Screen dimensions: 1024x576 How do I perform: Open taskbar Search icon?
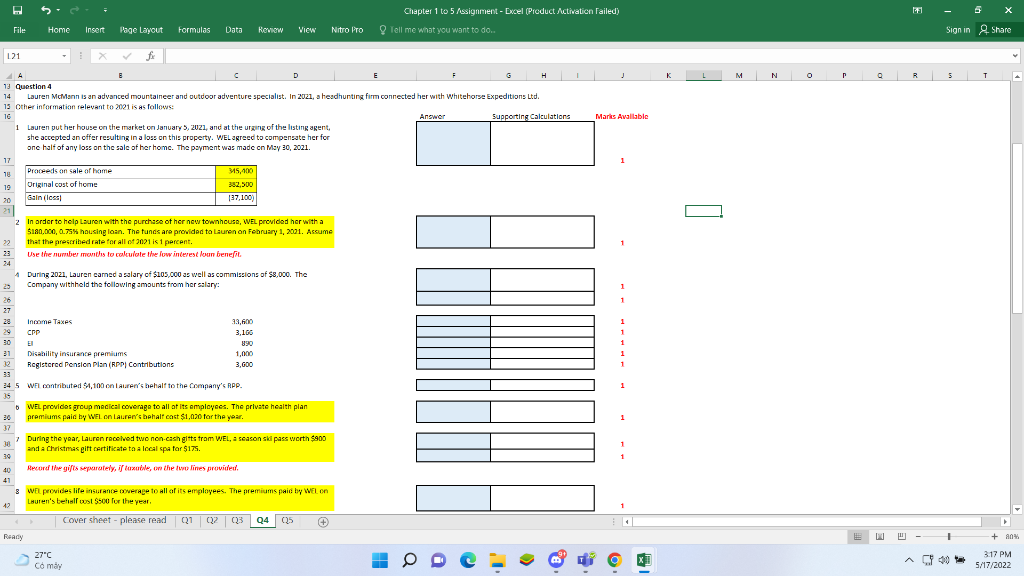click(409, 560)
